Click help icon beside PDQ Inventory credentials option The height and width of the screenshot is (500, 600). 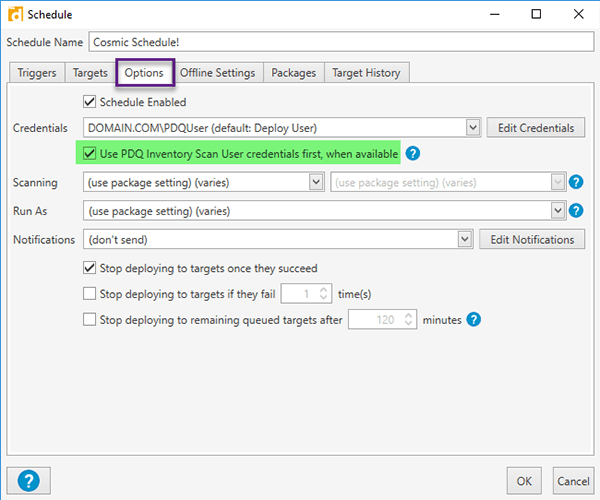coord(412,154)
